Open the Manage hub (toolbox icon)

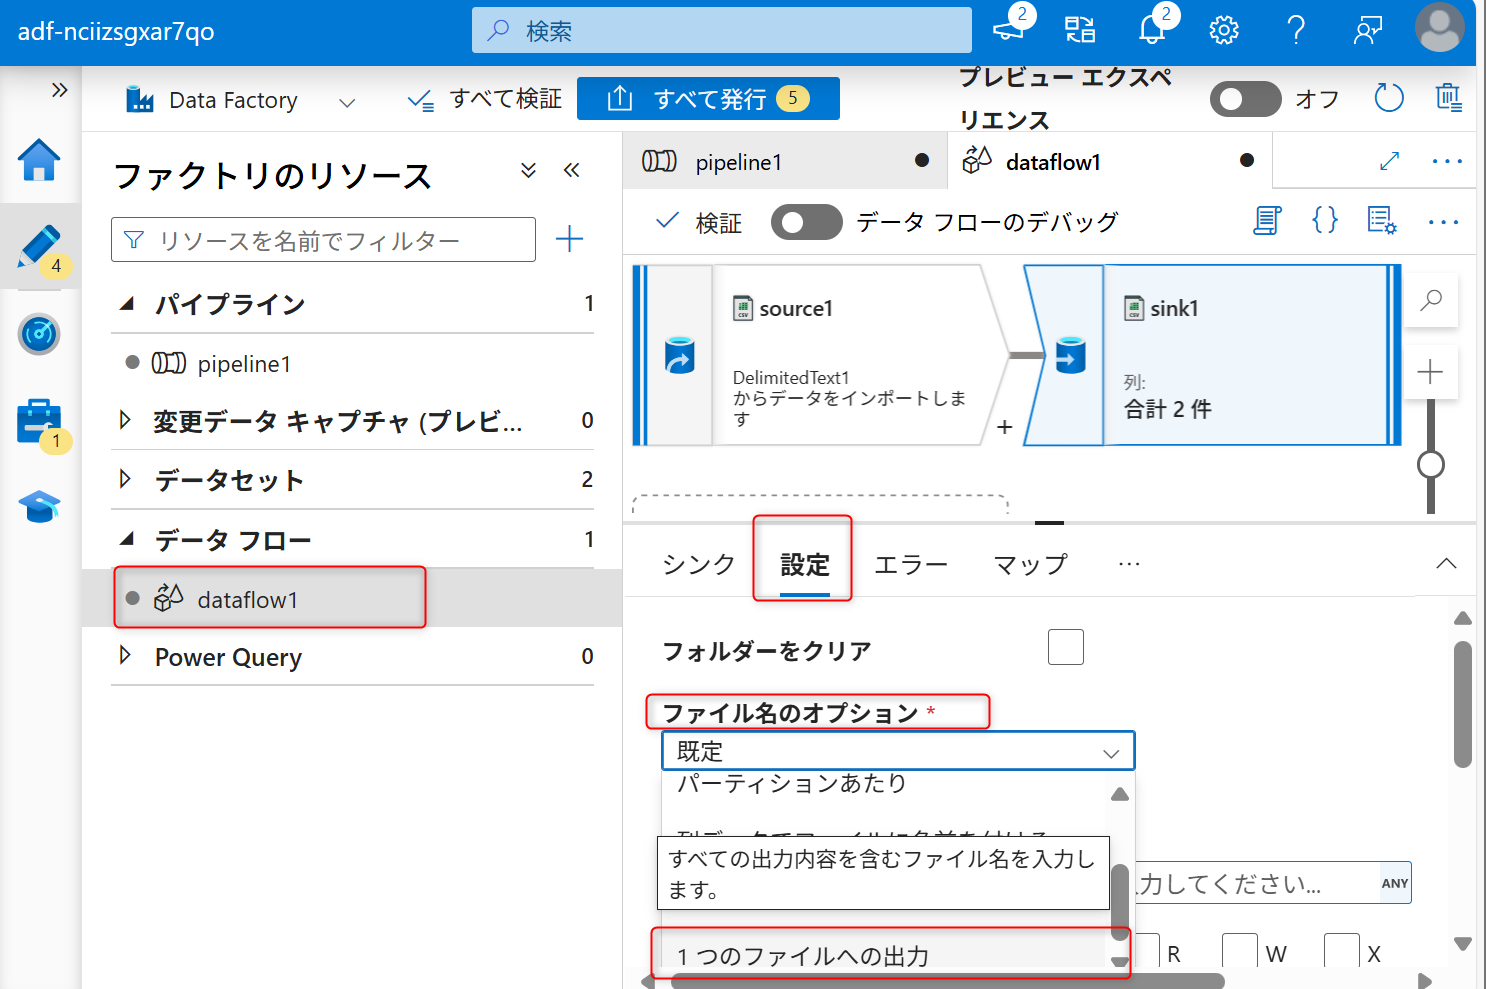(x=39, y=421)
